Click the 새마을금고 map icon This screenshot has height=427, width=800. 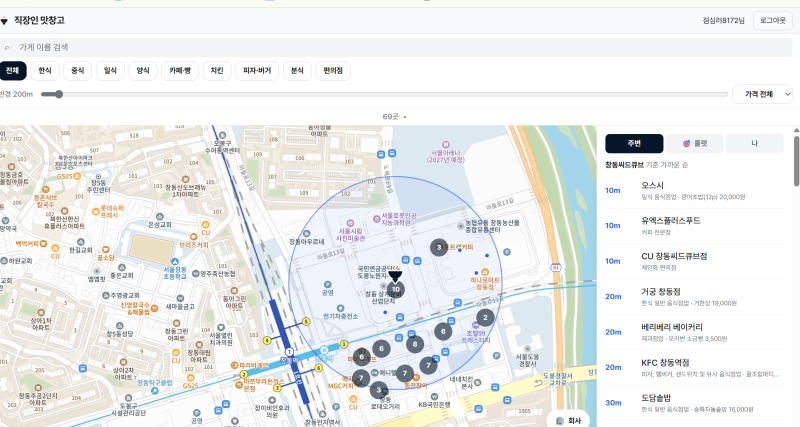180,298
